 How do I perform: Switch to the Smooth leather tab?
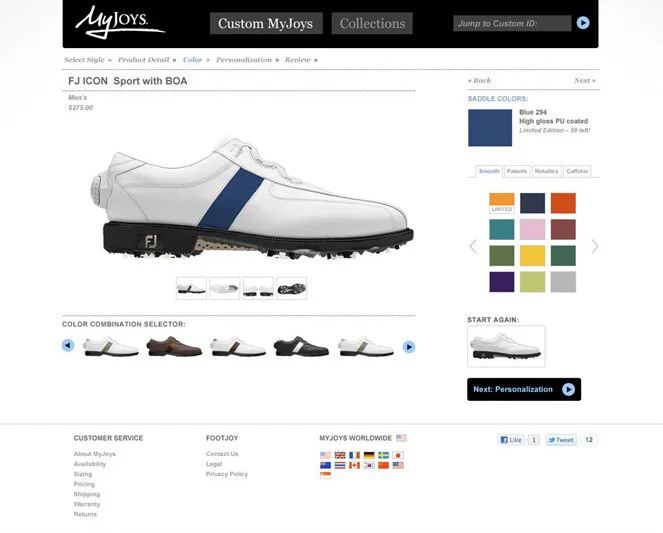[489, 171]
